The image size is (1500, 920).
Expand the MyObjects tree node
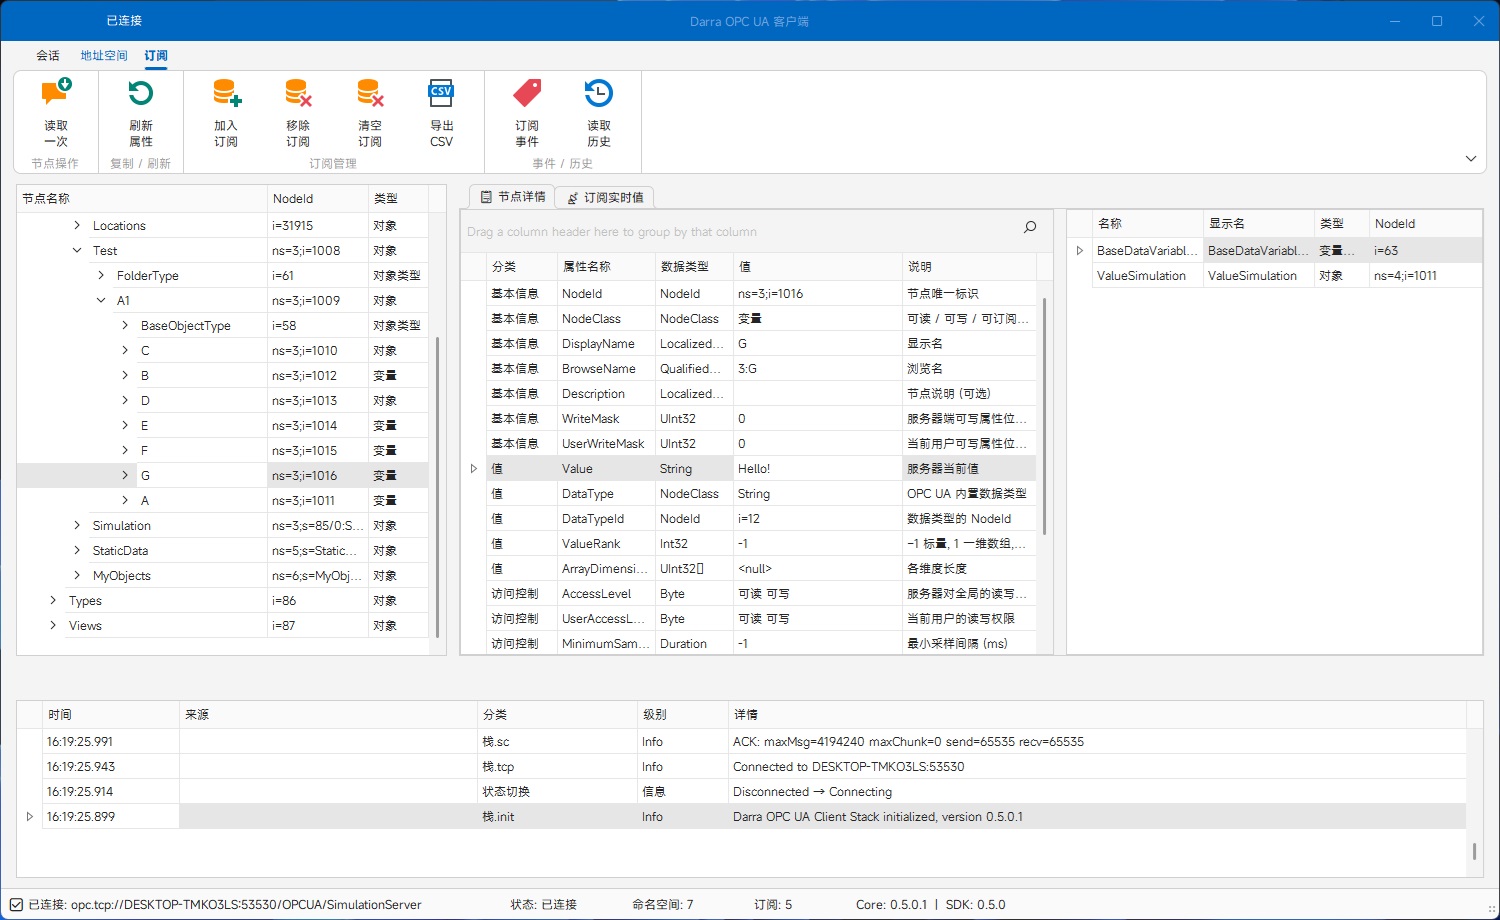(x=77, y=576)
